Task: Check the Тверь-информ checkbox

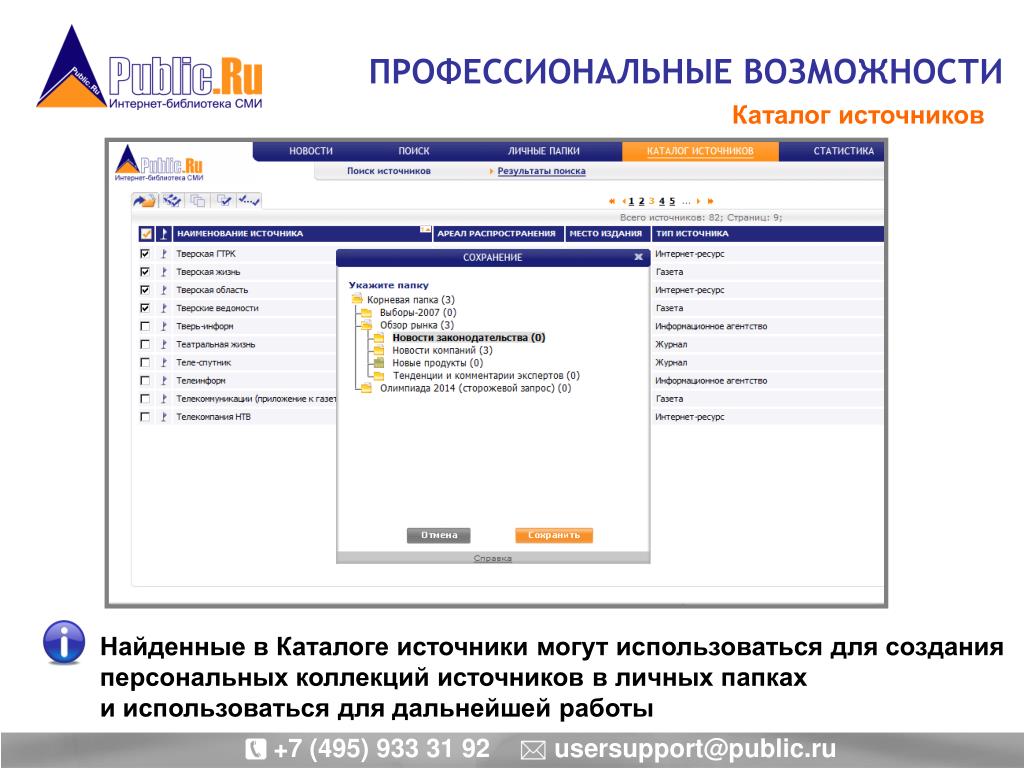Action: (145, 326)
